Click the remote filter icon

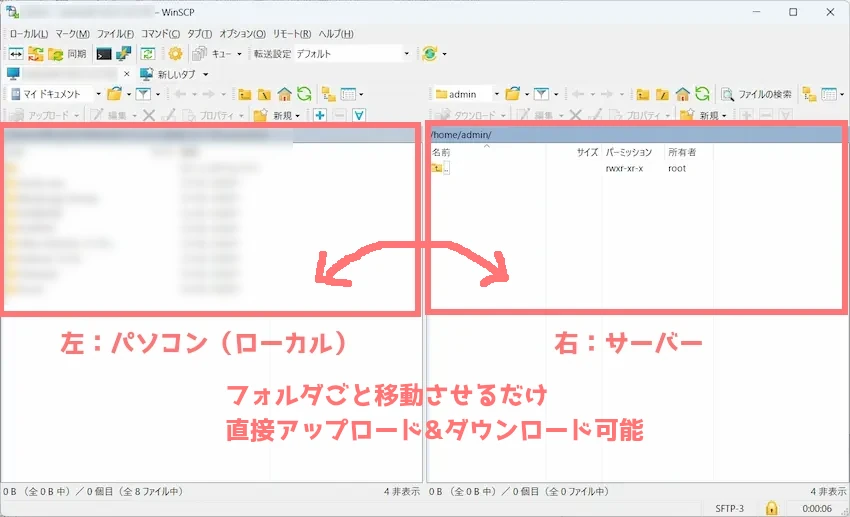tap(541, 94)
